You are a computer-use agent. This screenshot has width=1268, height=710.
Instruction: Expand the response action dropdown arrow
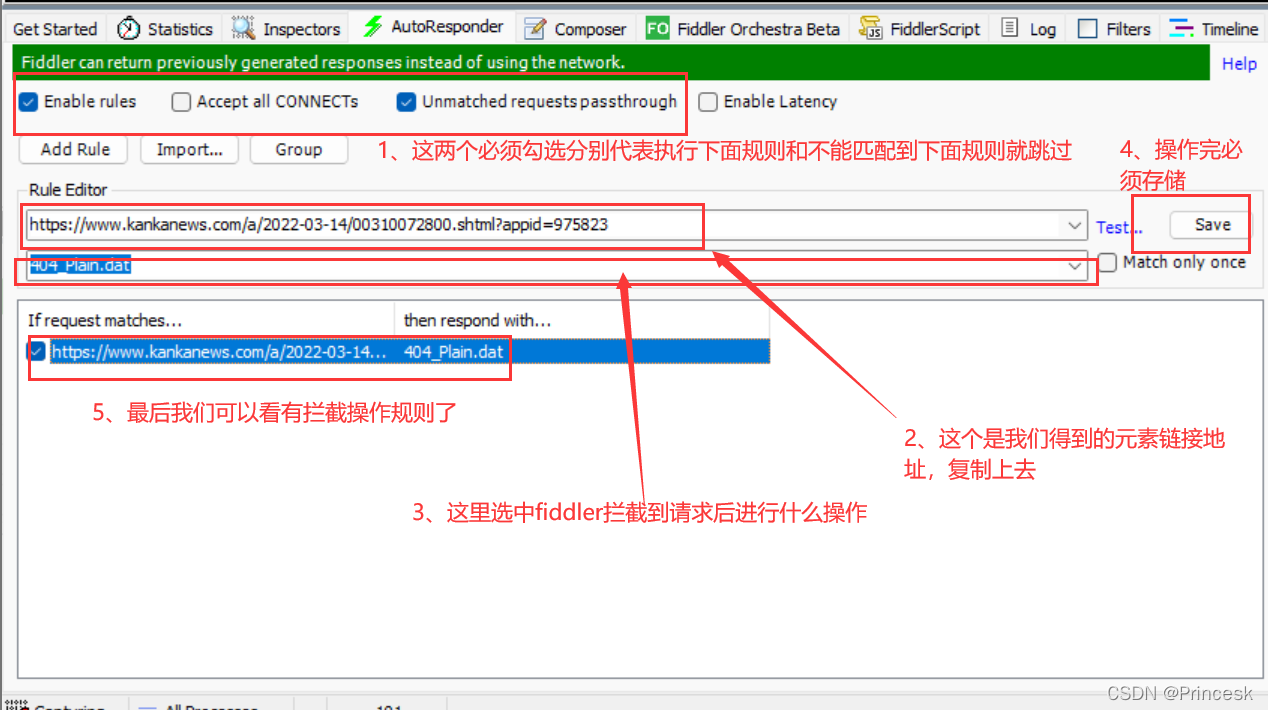1075,265
